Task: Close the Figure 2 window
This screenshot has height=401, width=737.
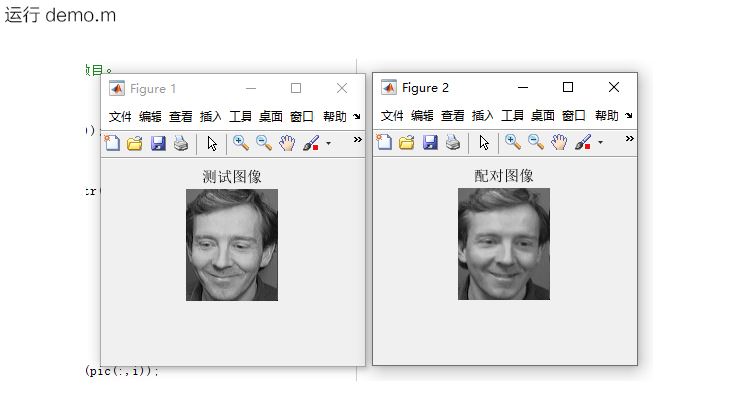Action: 613,87
